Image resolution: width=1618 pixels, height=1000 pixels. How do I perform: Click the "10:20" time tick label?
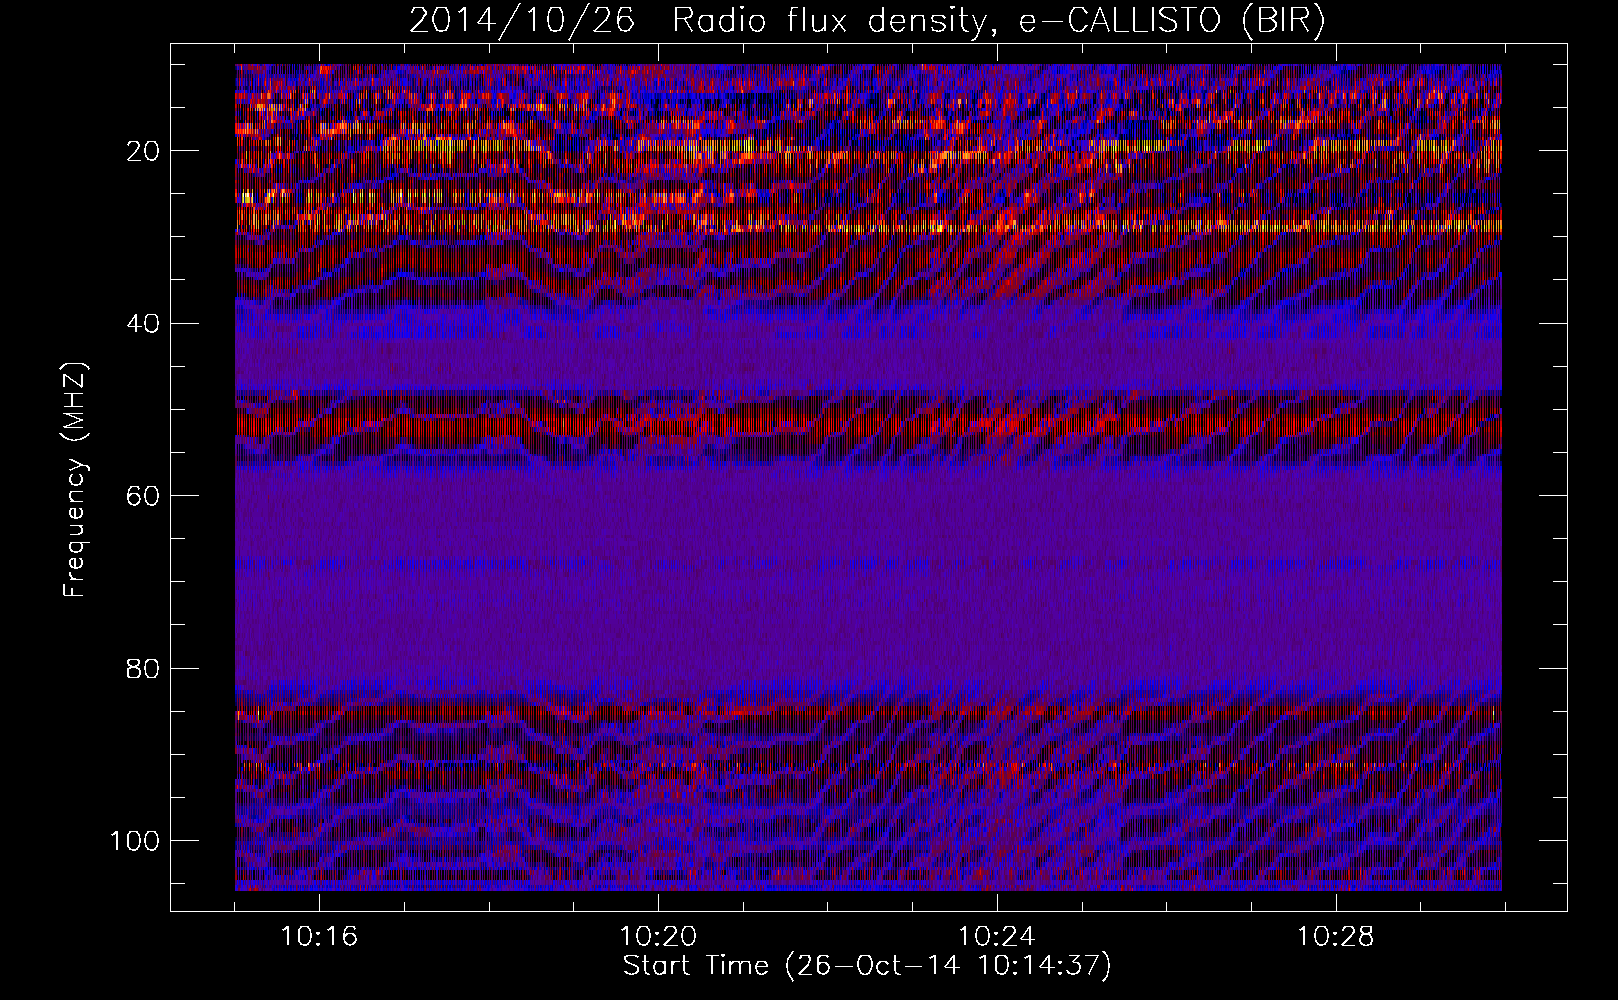coord(658,937)
